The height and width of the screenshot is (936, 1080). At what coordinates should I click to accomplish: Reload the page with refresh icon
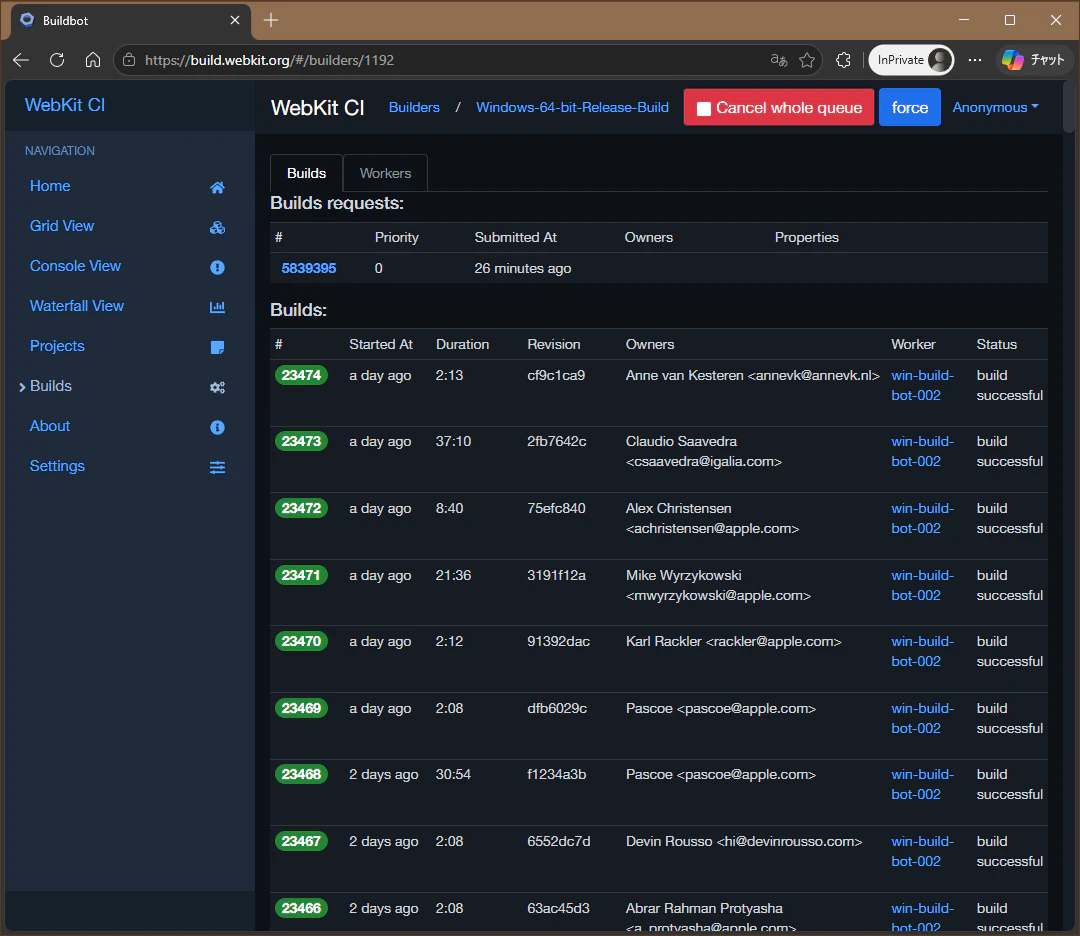click(x=57, y=60)
